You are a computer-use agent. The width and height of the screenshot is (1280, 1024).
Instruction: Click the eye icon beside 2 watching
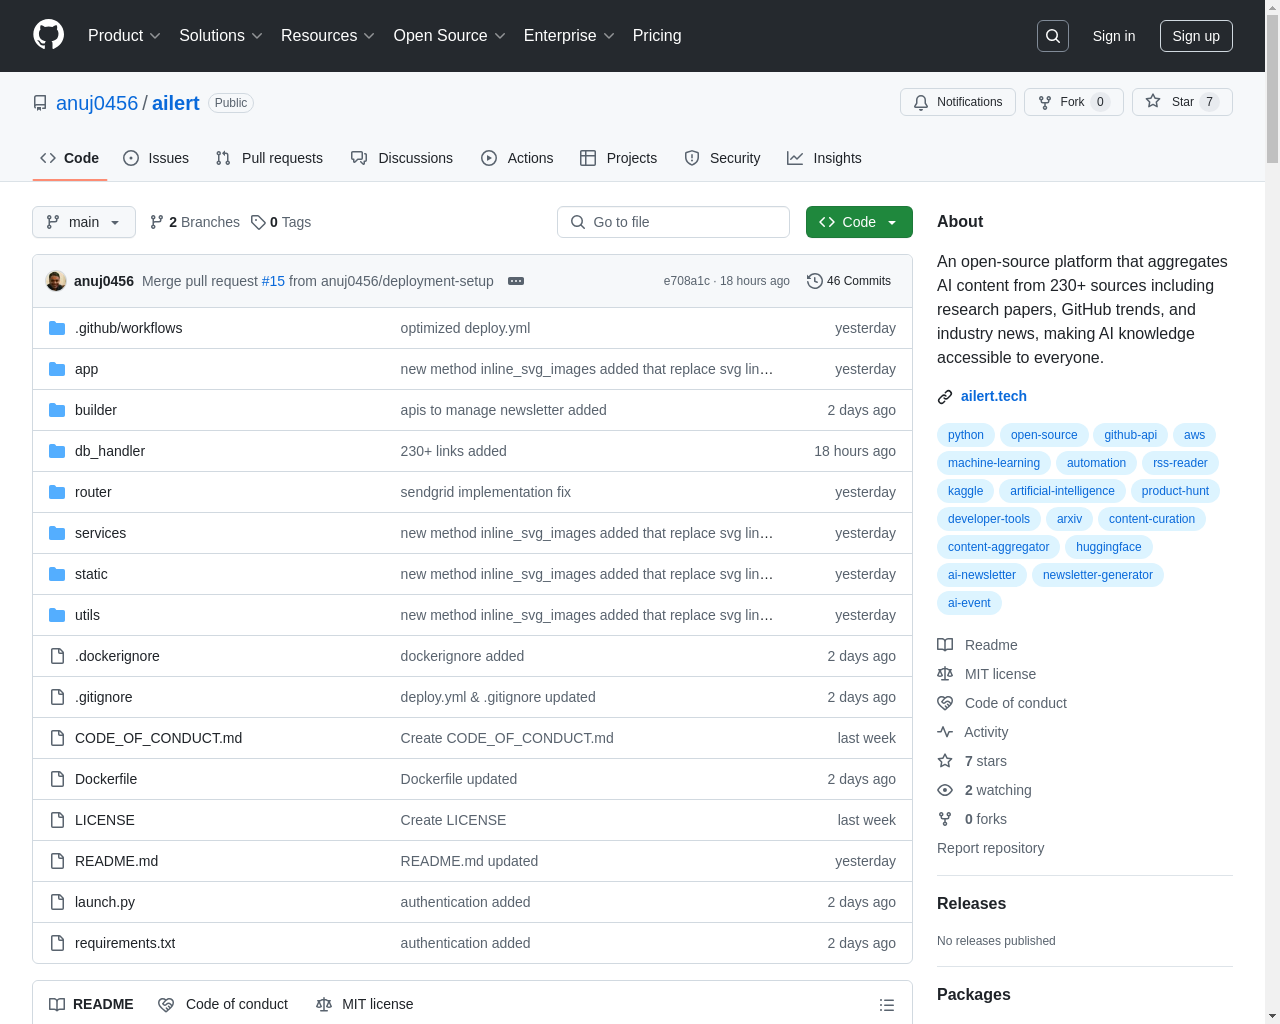coord(945,790)
